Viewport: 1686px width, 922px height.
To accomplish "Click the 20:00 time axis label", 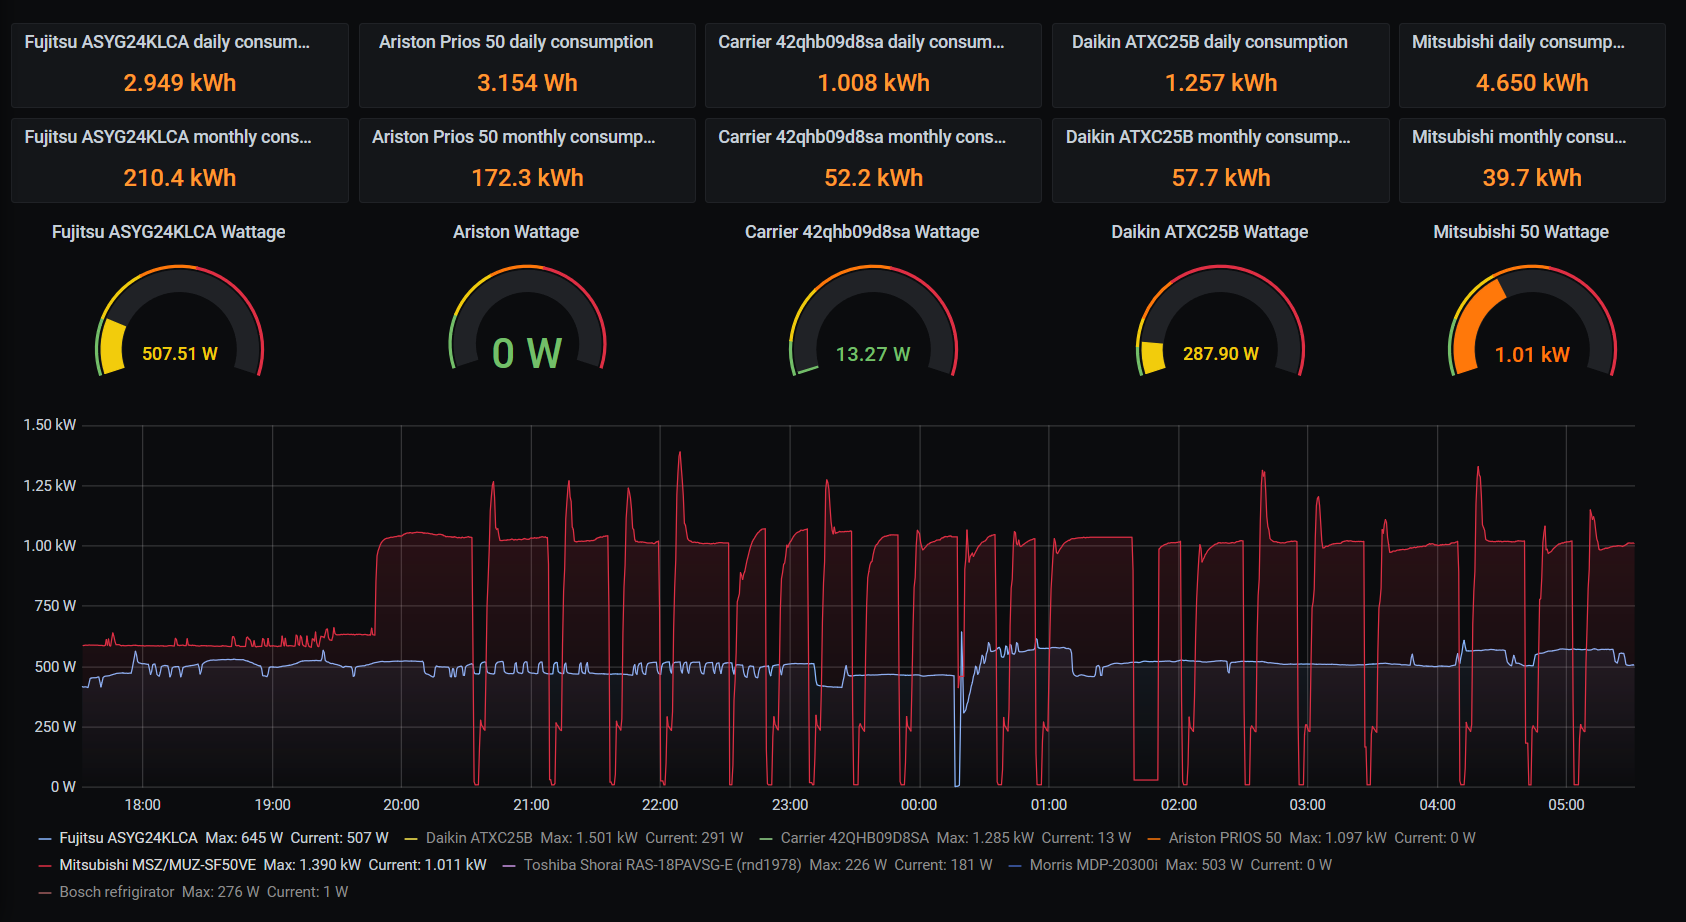I will [x=401, y=805].
